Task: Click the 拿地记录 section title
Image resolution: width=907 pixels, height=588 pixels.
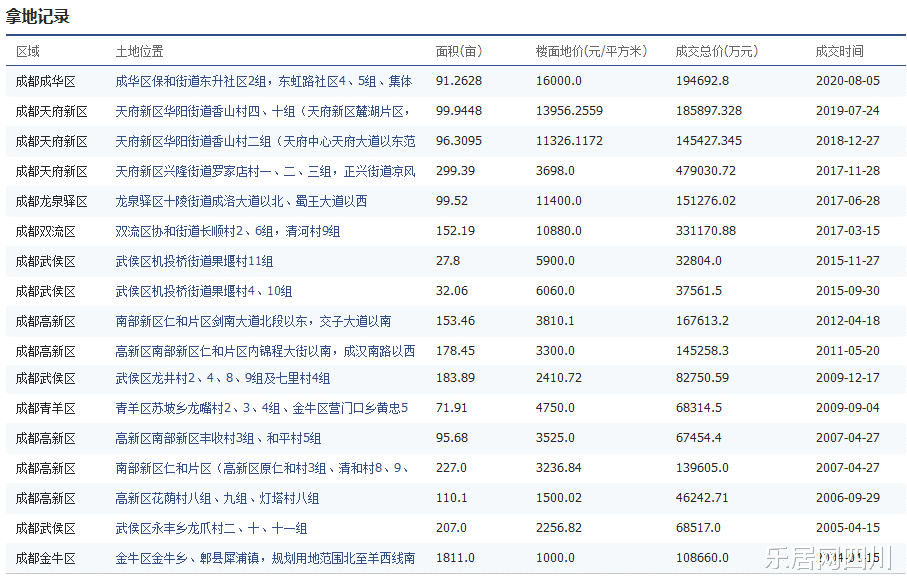Action: point(38,16)
